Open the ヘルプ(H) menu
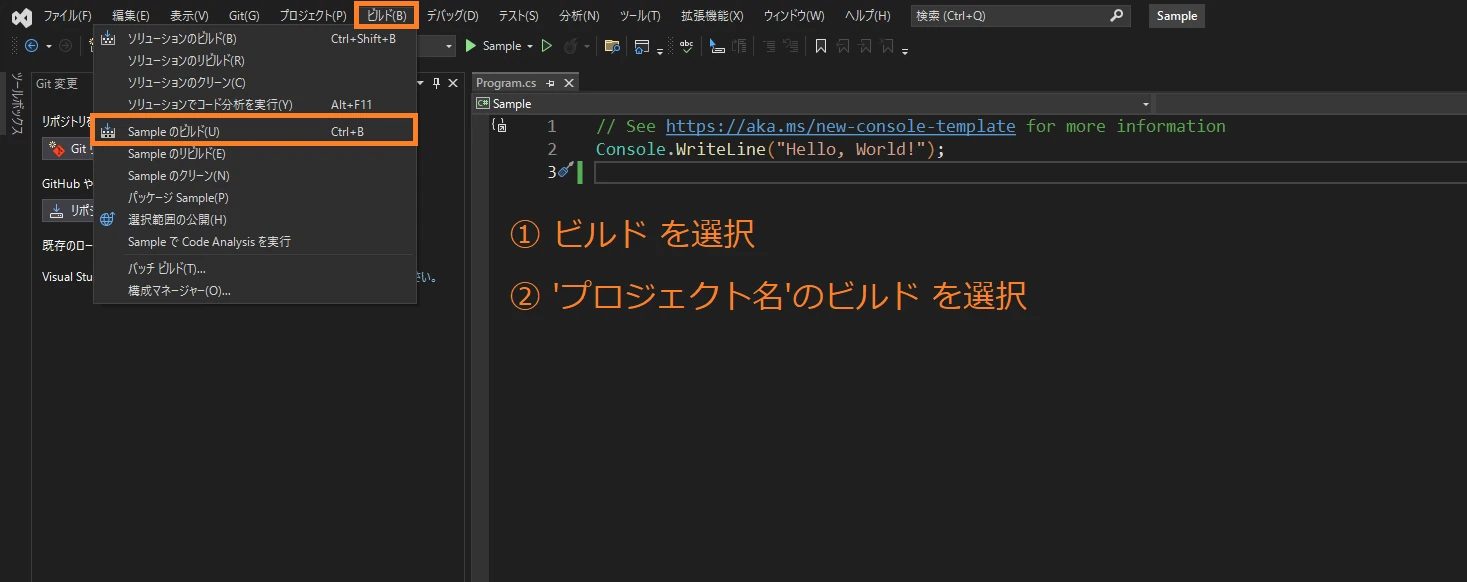This screenshot has height=582, width=1467. [x=867, y=16]
